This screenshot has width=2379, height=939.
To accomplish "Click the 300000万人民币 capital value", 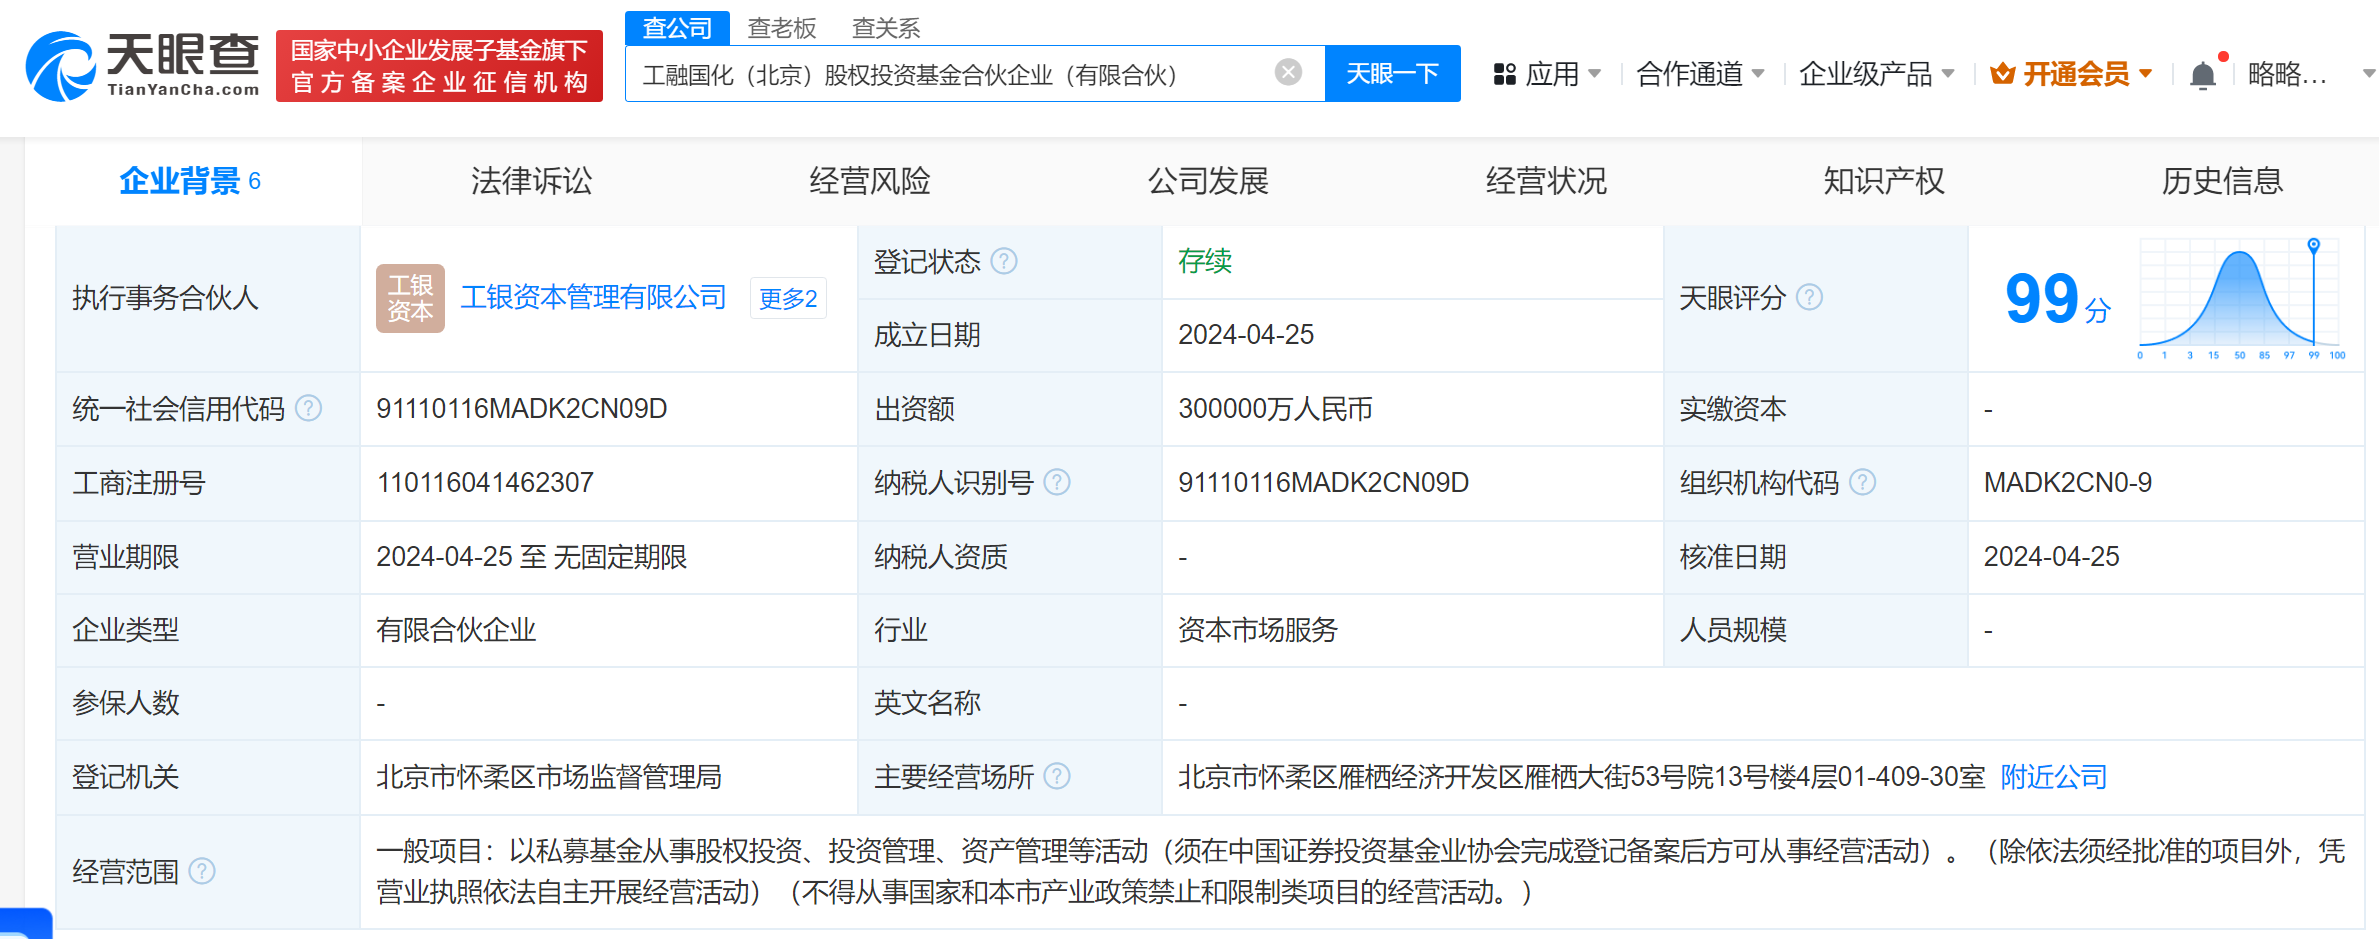I will pos(1275,408).
